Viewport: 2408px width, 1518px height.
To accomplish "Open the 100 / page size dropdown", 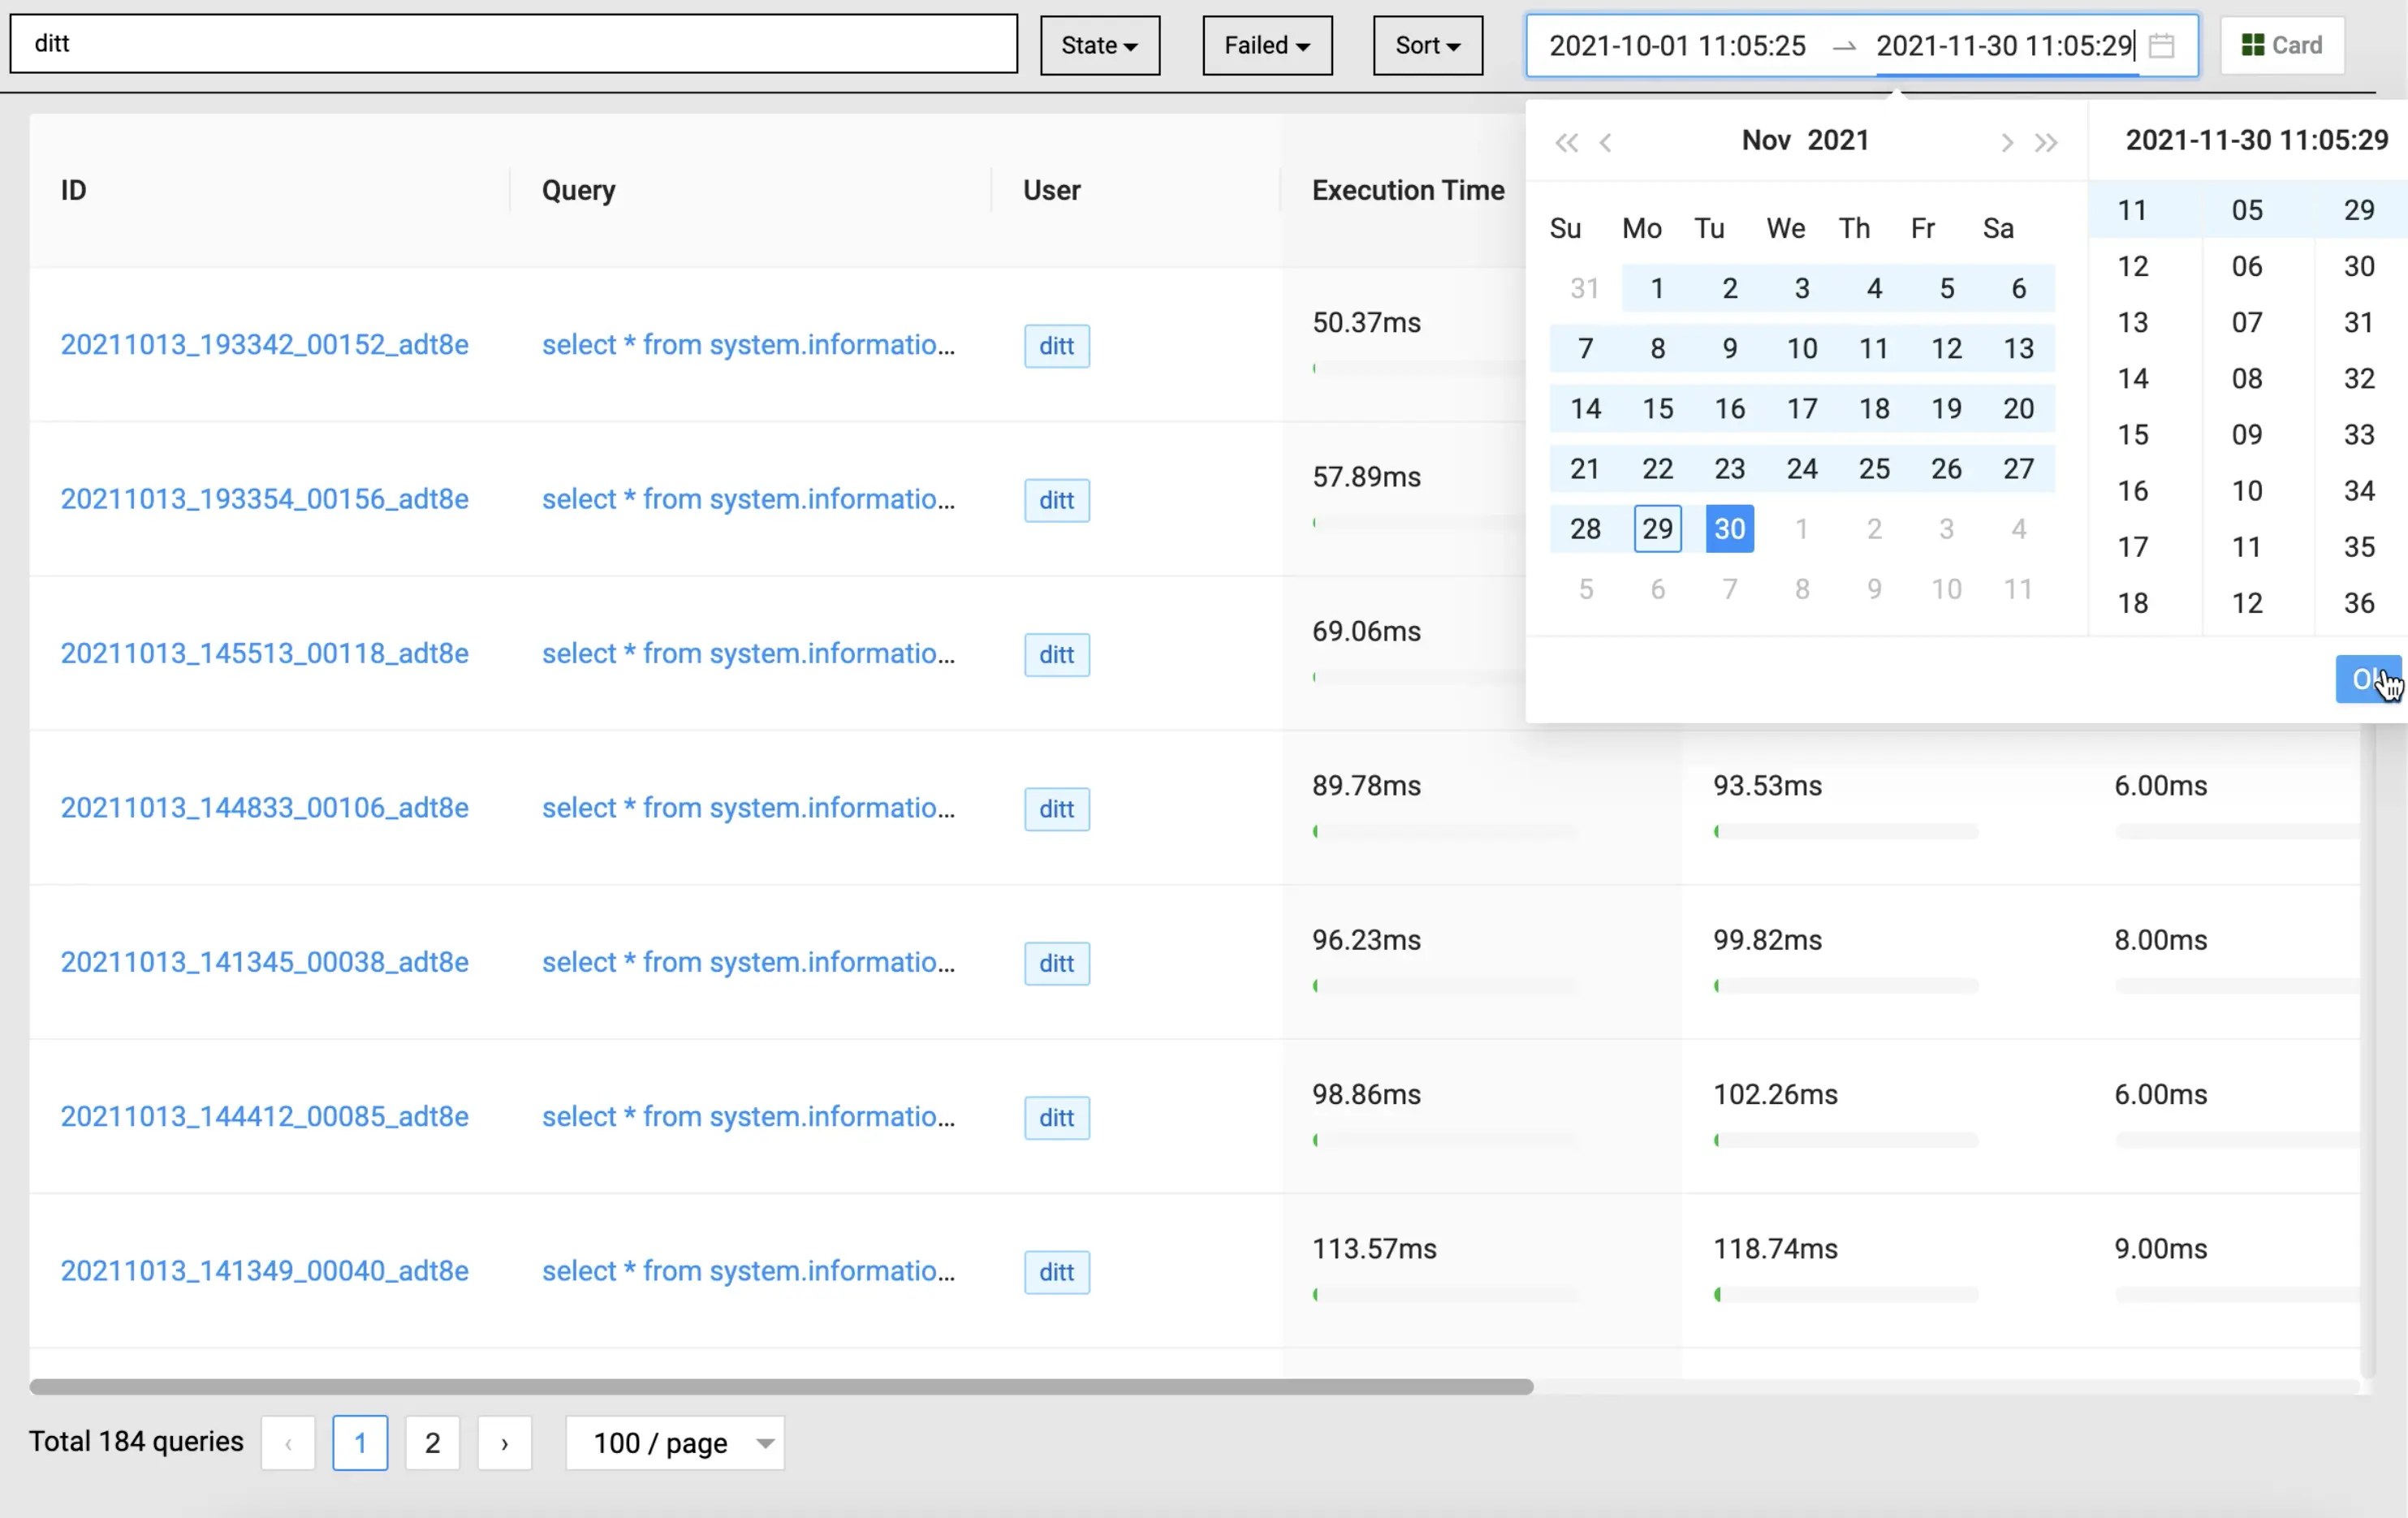I will point(674,1443).
